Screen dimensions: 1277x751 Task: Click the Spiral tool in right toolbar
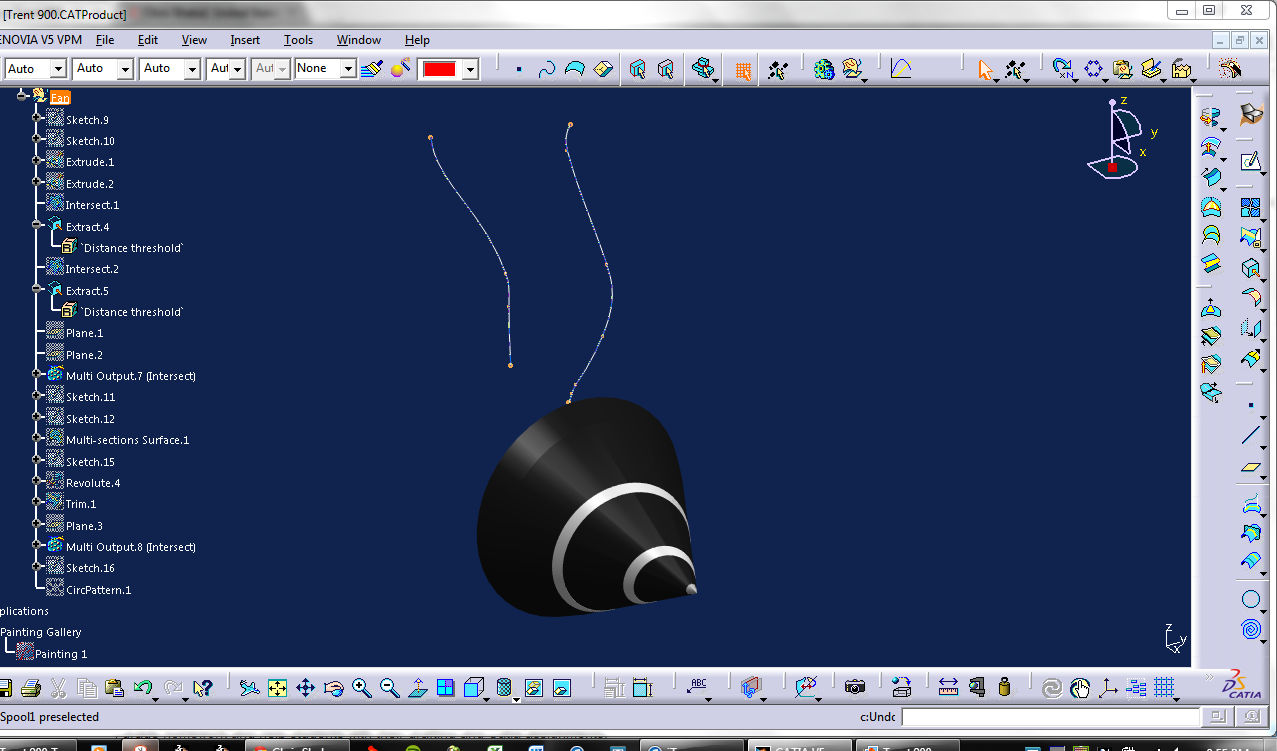click(1250, 629)
